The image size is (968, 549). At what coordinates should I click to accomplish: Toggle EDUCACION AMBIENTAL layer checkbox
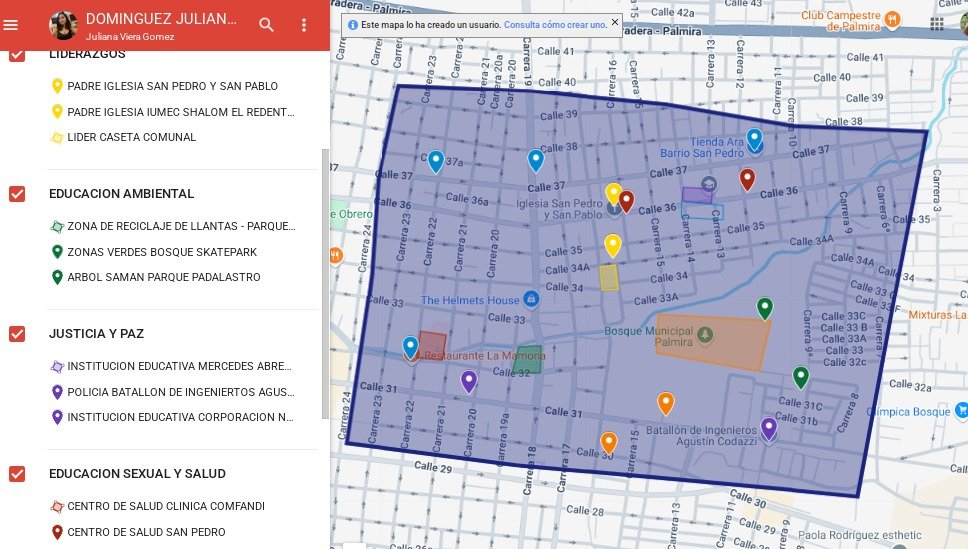click(x=17, y=194)
